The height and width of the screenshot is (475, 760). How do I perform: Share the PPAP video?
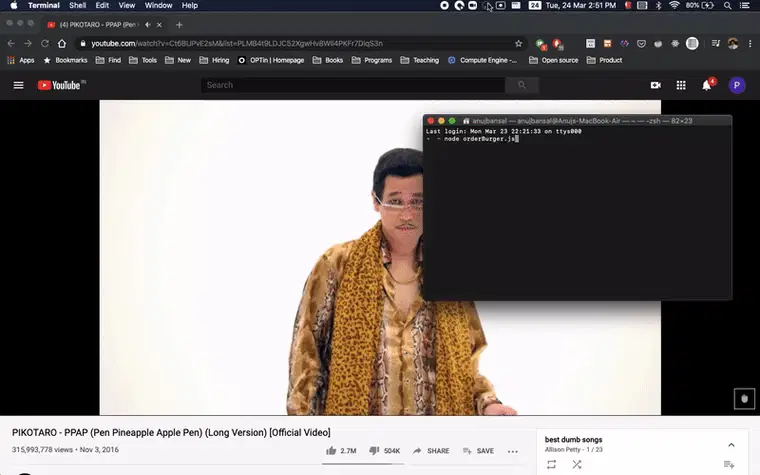pos(431,451)
